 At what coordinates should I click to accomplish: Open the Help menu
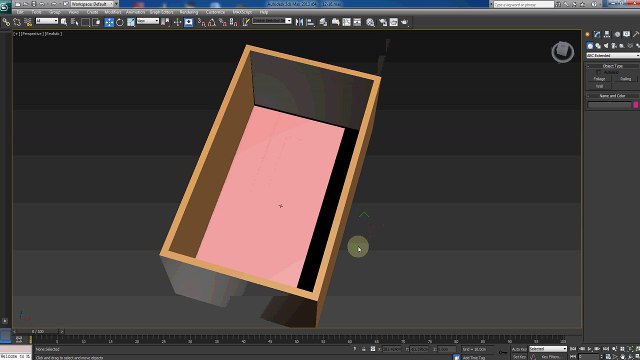tap(264, 12)
